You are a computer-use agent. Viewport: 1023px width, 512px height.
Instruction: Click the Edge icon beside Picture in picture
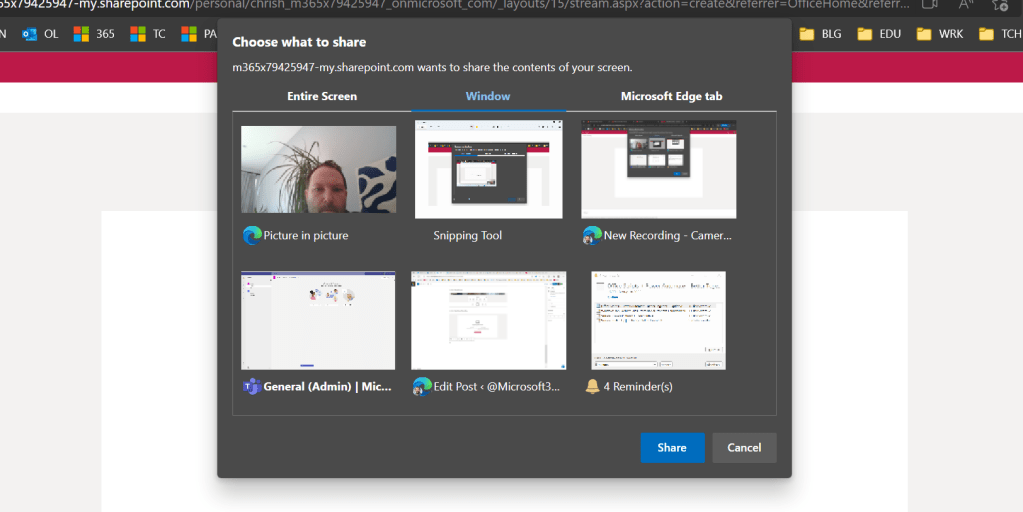click(x=252, y=236)
